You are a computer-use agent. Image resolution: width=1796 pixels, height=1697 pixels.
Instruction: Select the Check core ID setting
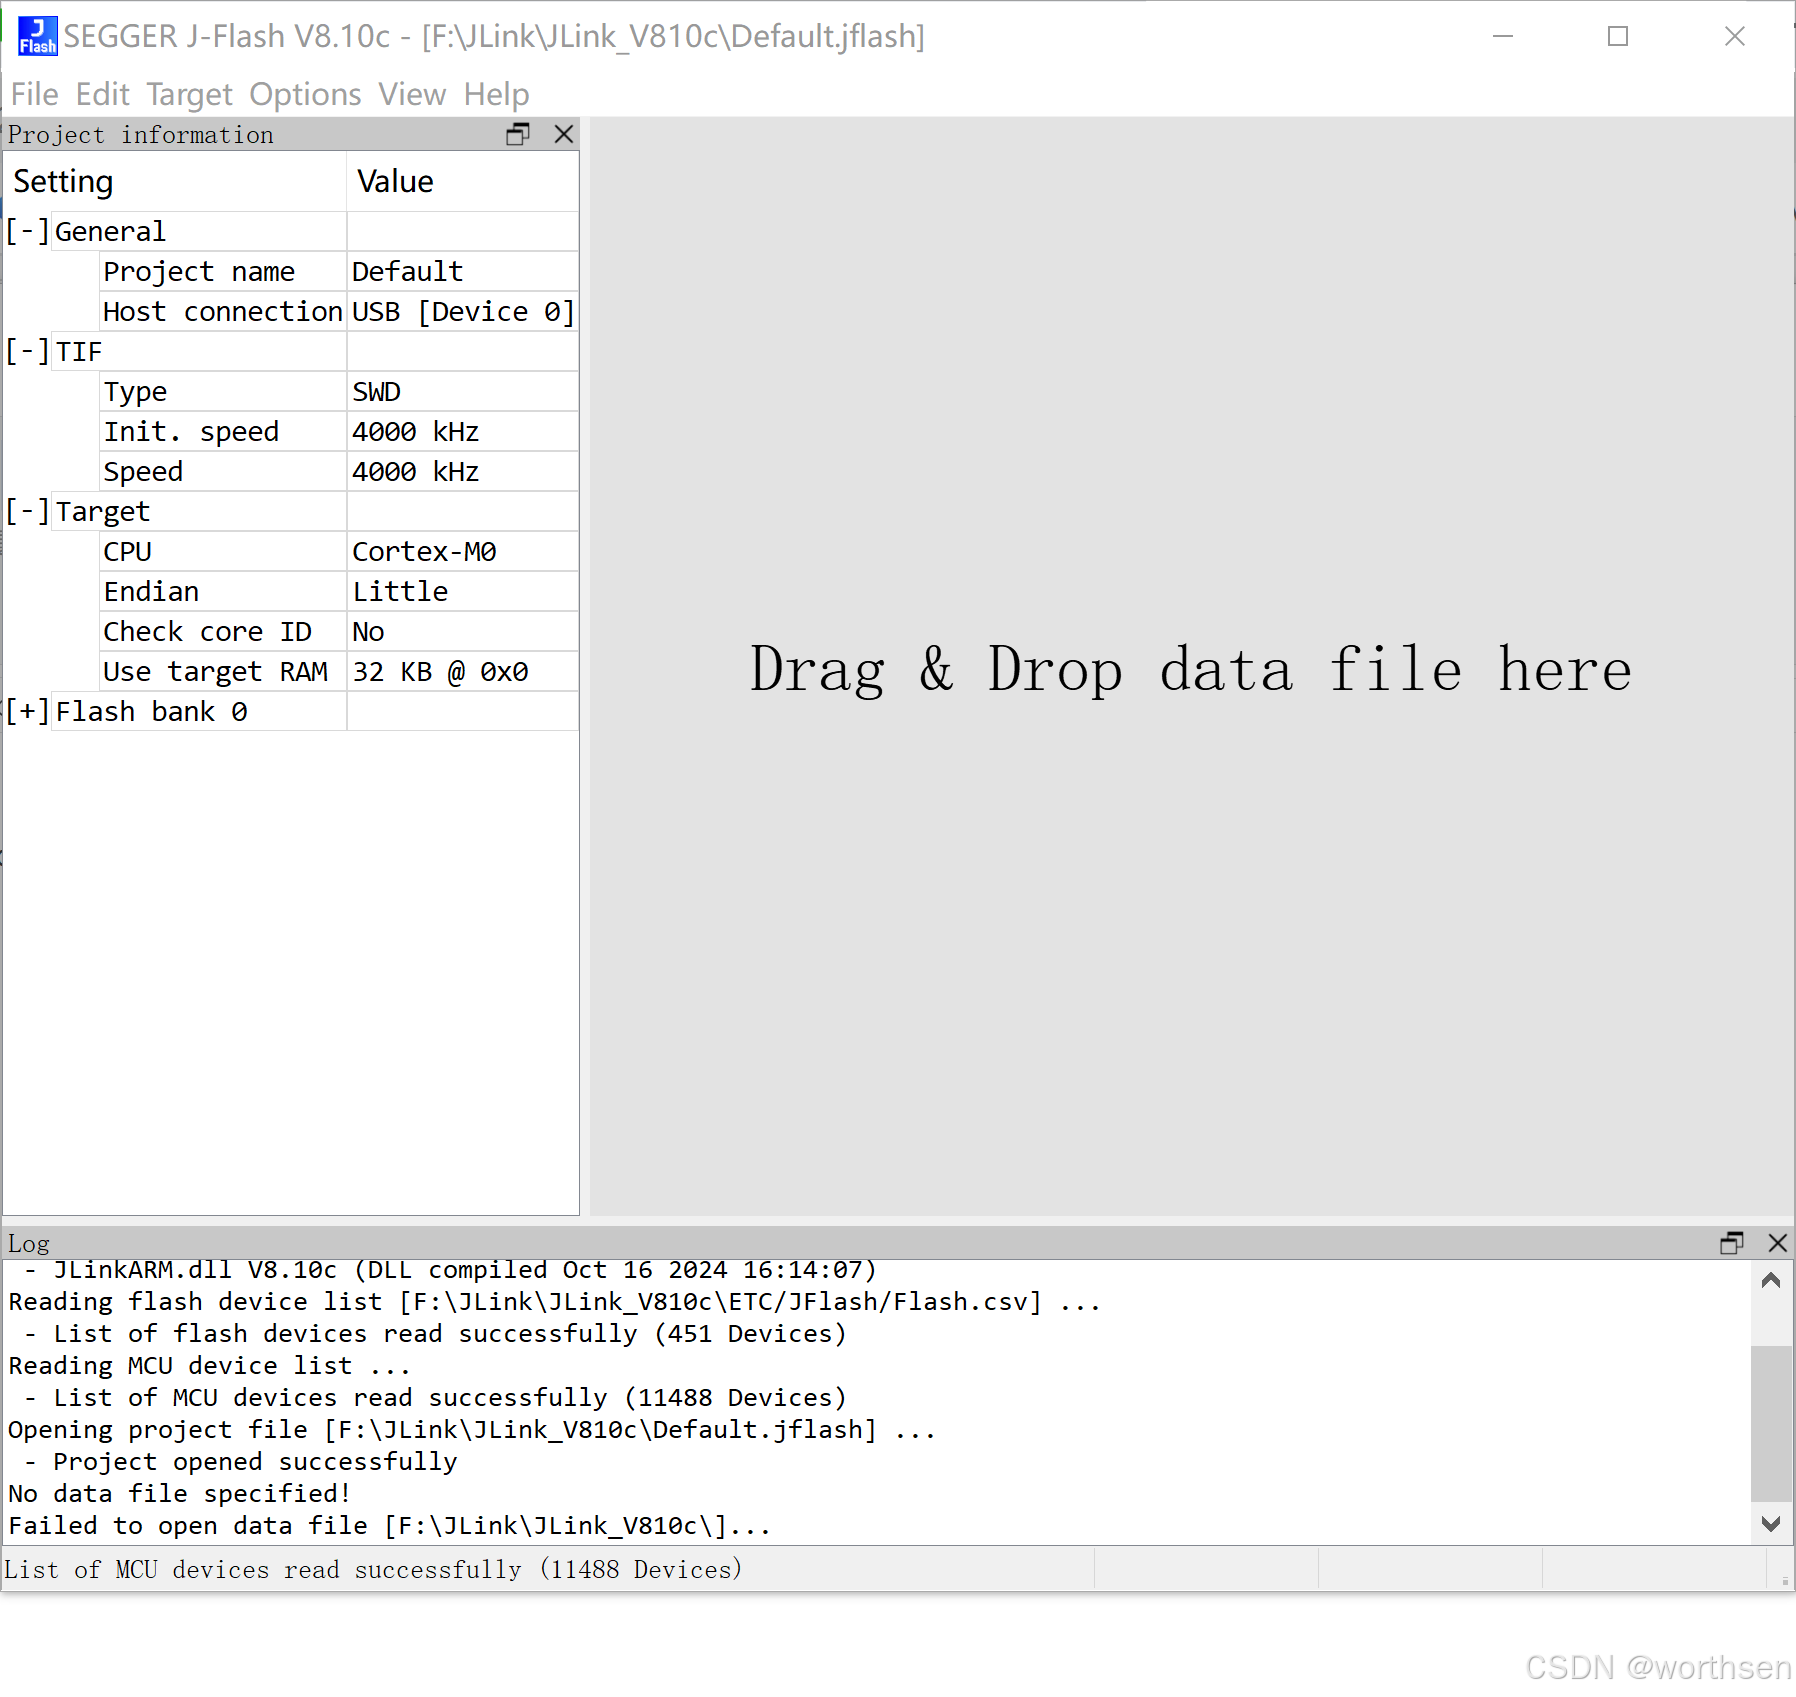point(223,631)
